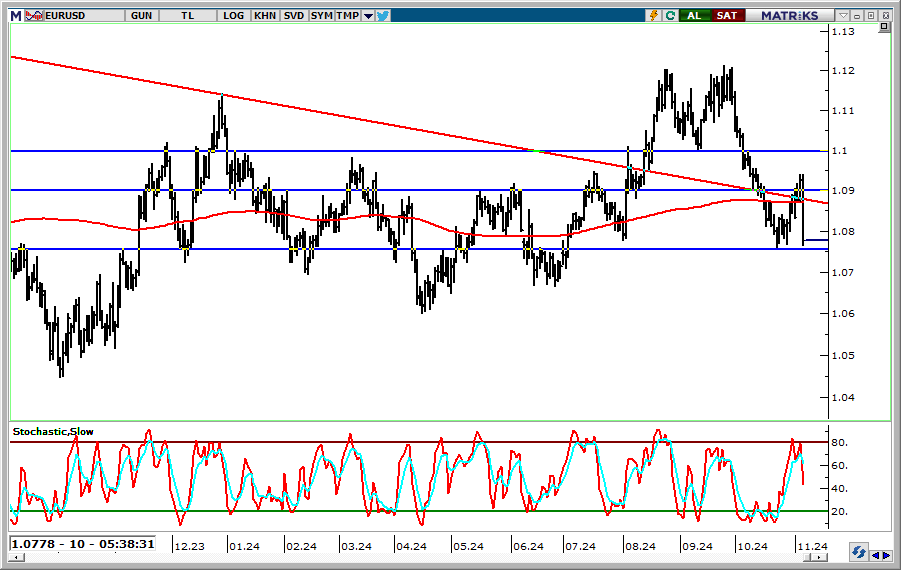Click the blue right navigation arrow icon
This screenshot has width=901, height=570.
pyautogui.click(x=887, y=555)
